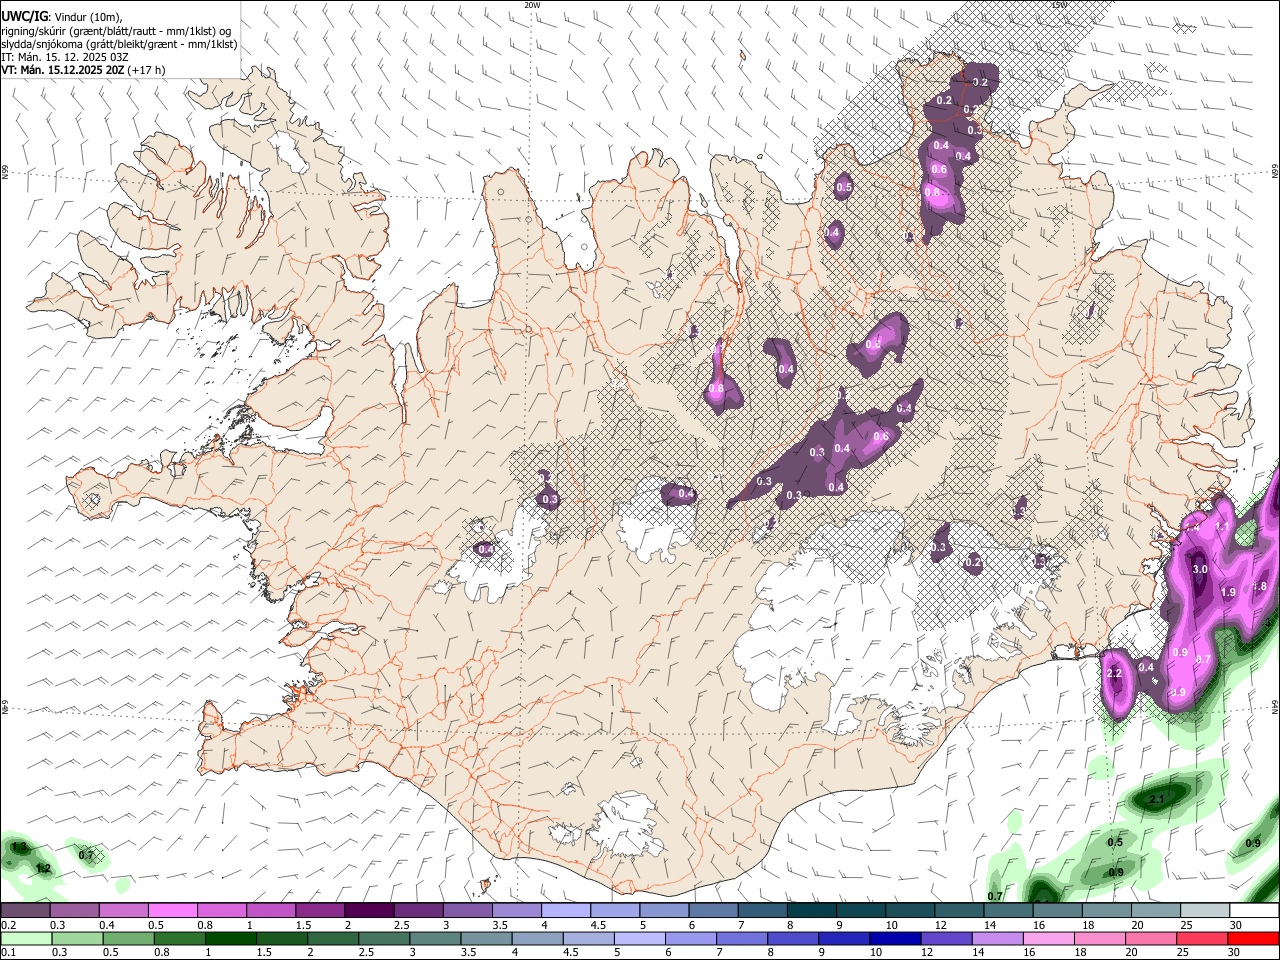Screen dimensions: 1280x960
Task: Click the '2.2' precipitation value near the southeast coast
Action: pos(1115,674)
